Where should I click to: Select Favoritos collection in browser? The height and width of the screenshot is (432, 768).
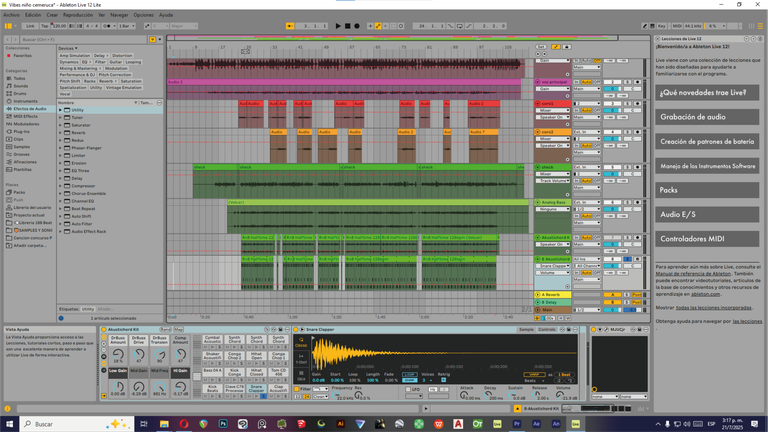[23, 56]
